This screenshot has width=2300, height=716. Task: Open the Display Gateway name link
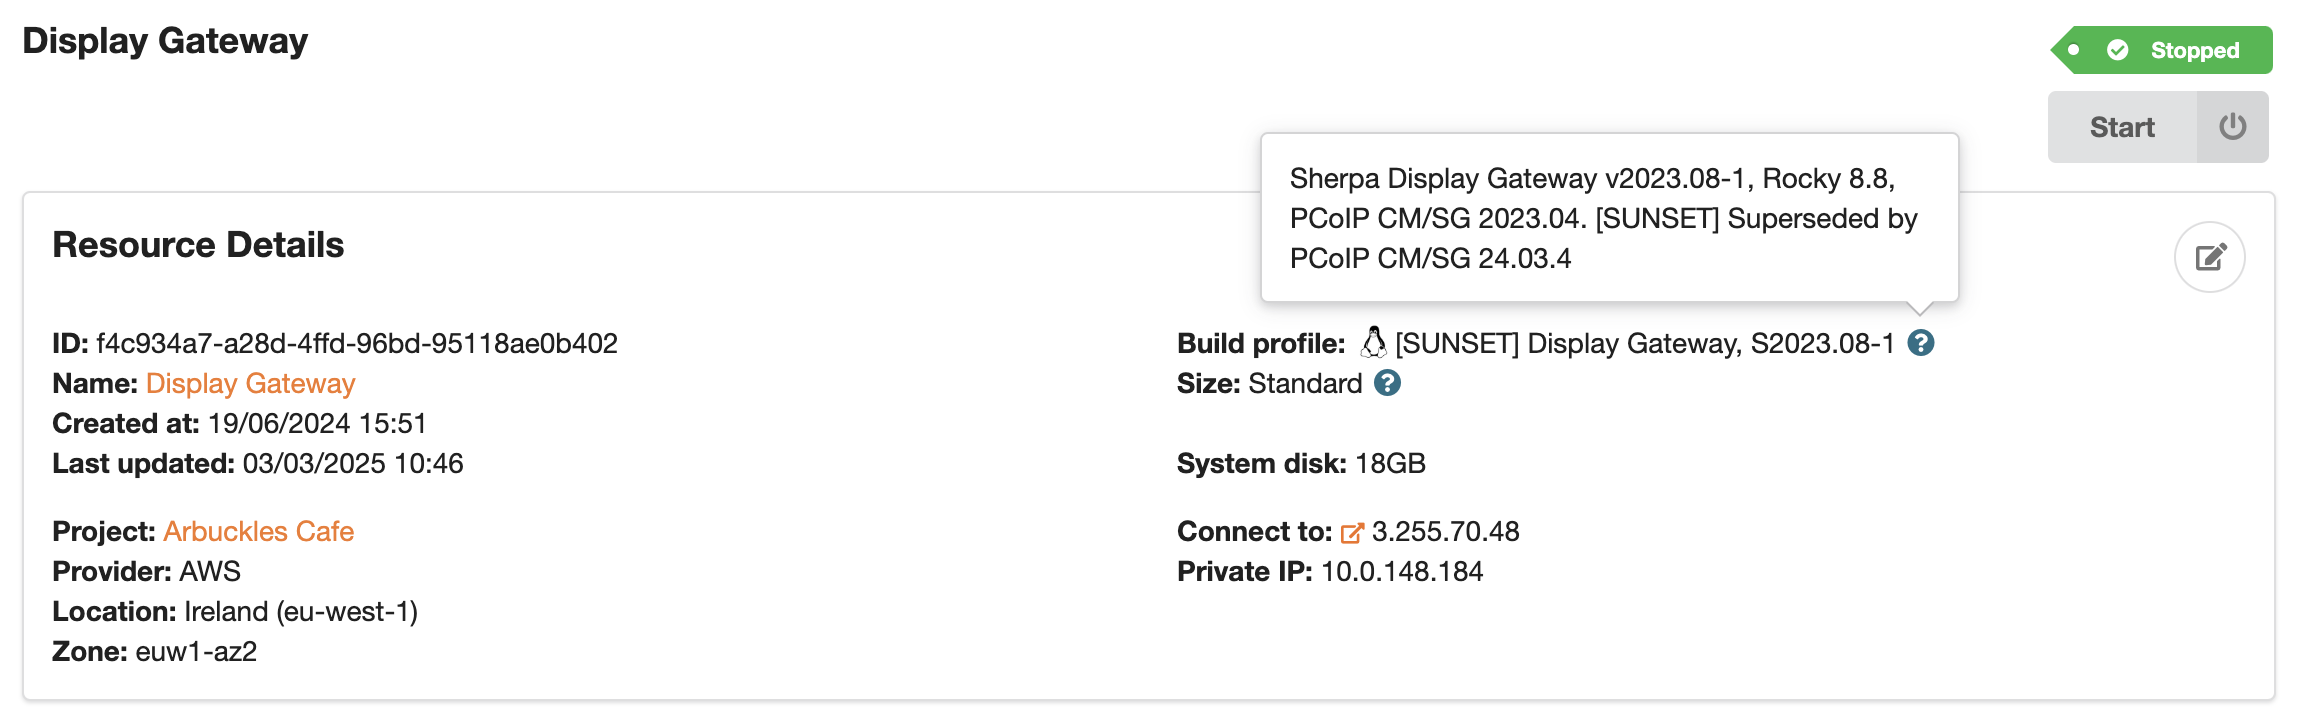click(249, 383)
